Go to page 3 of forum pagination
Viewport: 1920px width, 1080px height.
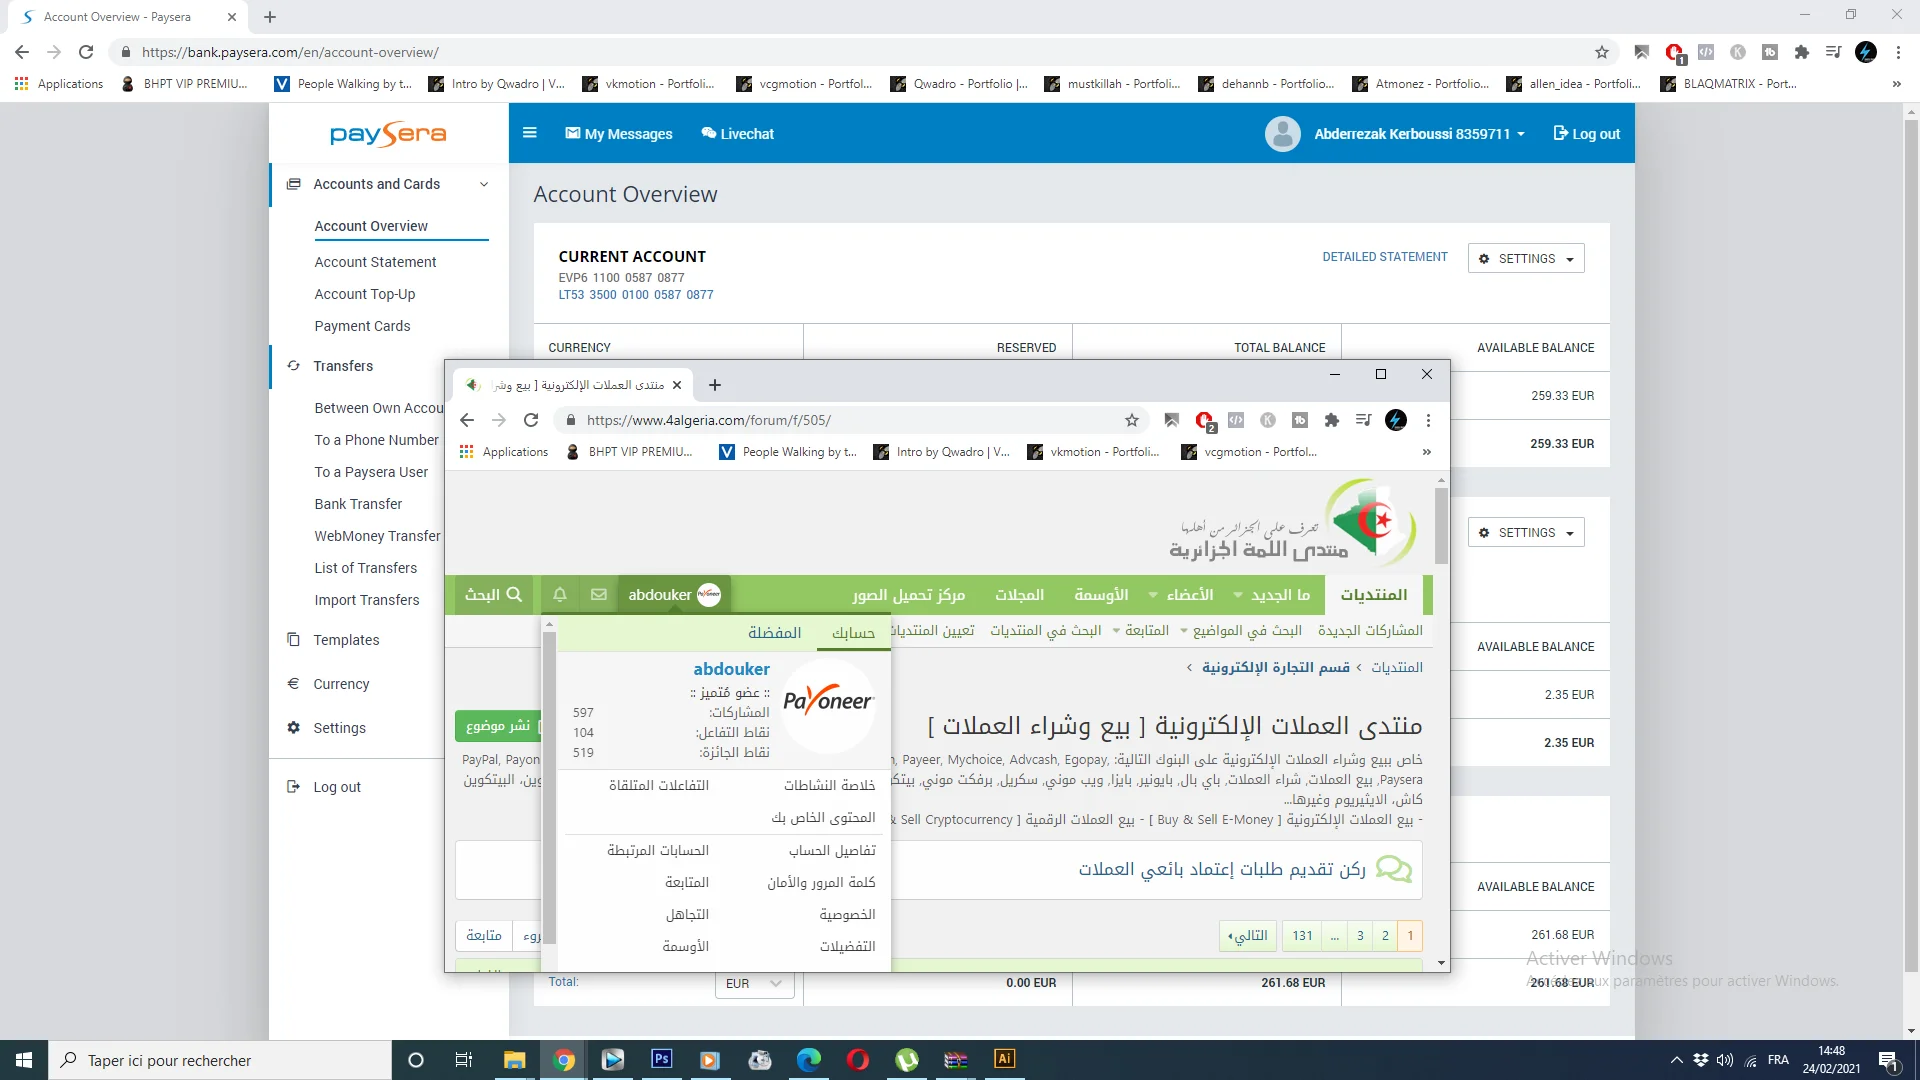coord(1360,936)
